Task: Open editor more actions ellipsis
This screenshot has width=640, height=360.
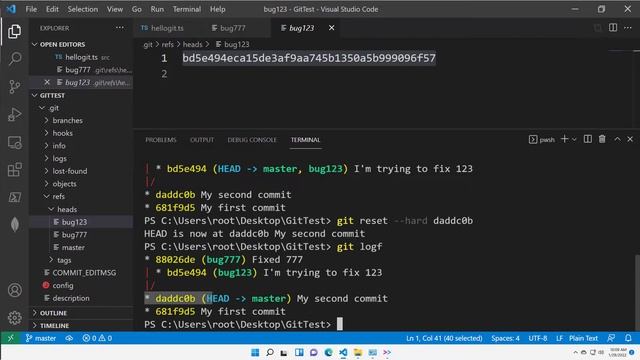Action: pyautogui.click(x=628, y=28)
